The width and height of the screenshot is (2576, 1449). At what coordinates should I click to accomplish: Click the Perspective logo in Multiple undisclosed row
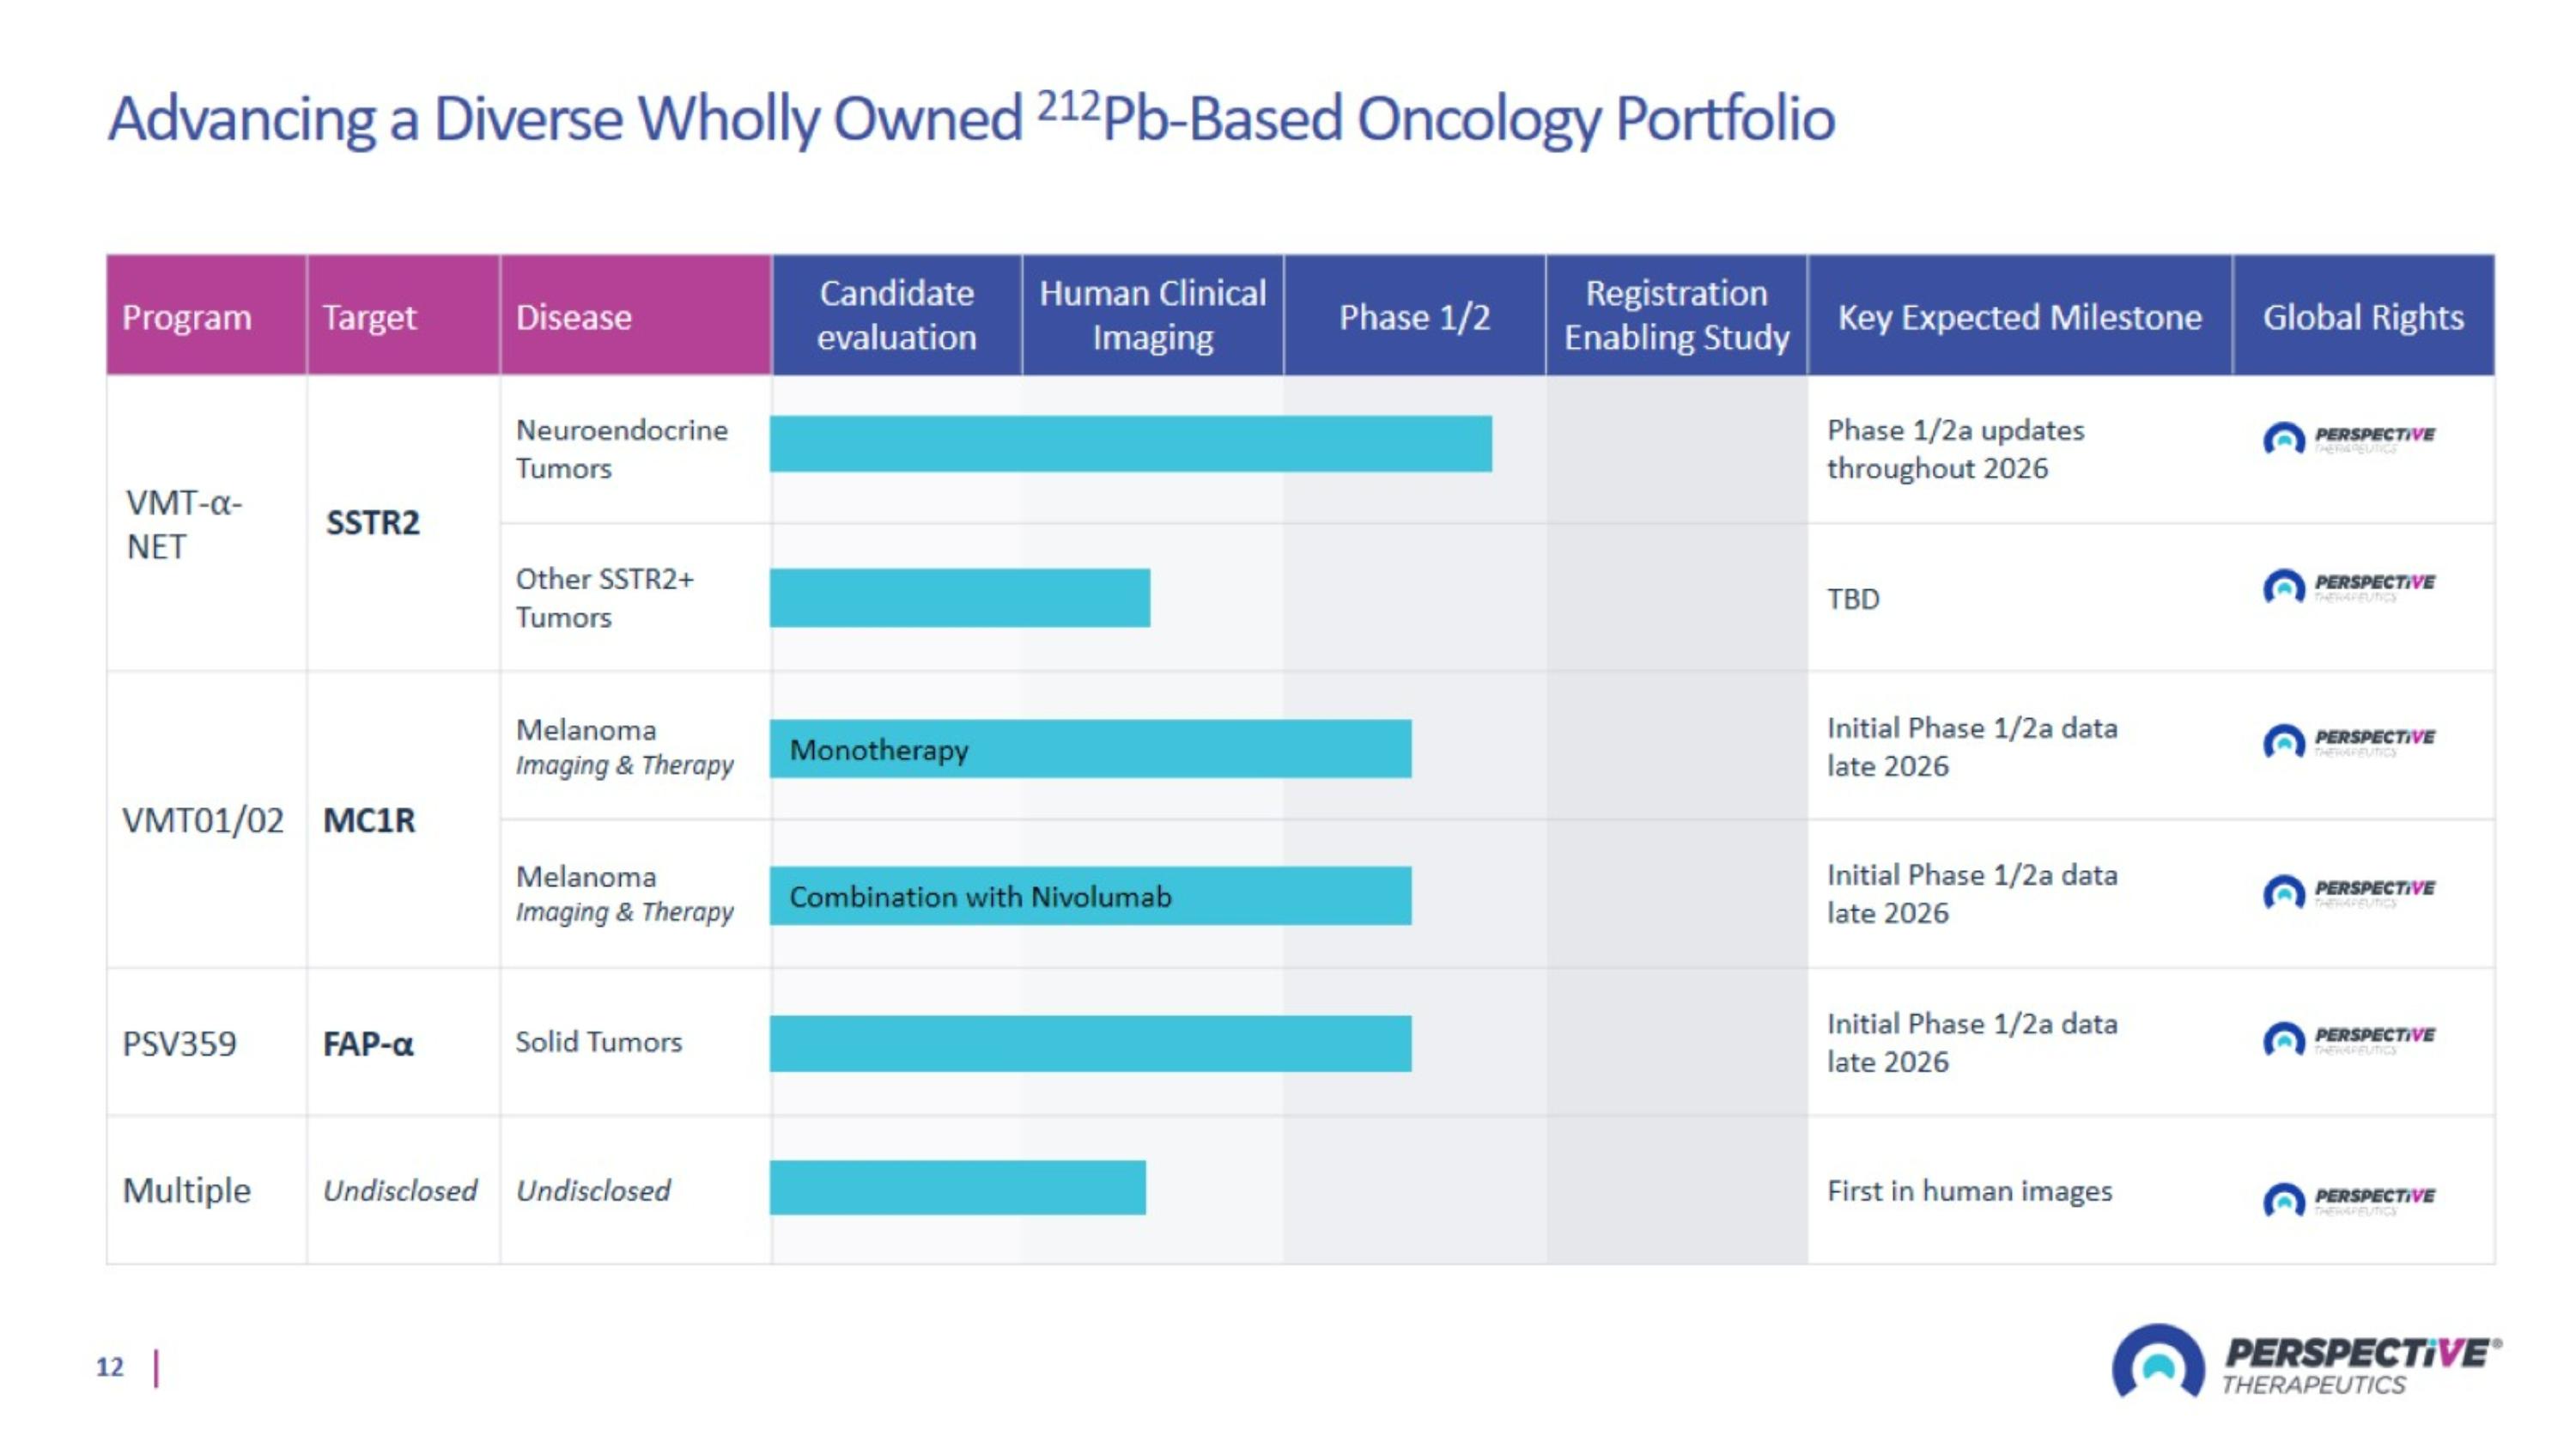[x=2348, y=1199]
